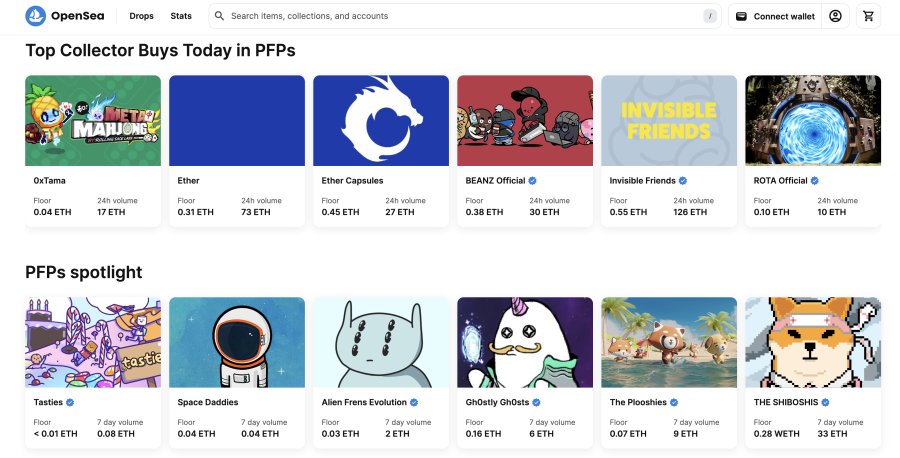
Task: View the ROTA Official portal image
Action: pyautogui.click(x=813, y=121)
